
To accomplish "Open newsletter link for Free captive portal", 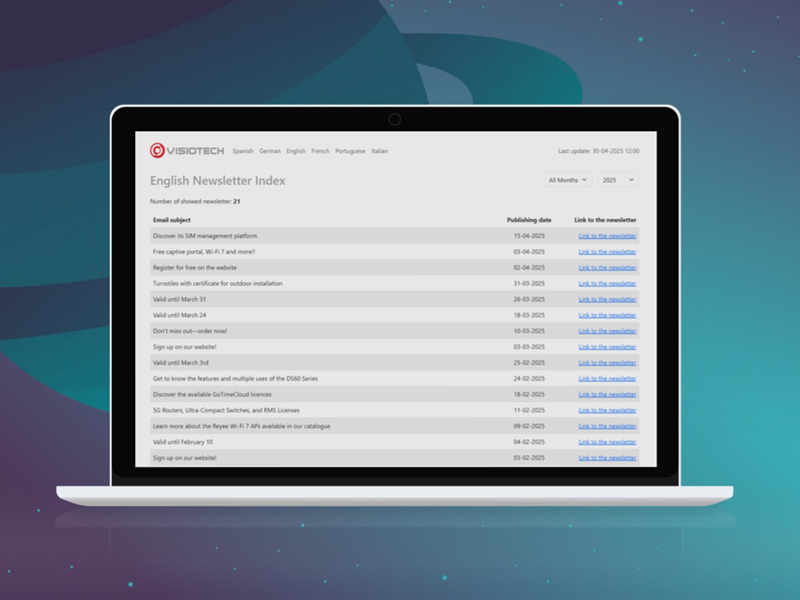I will [607, 252].
